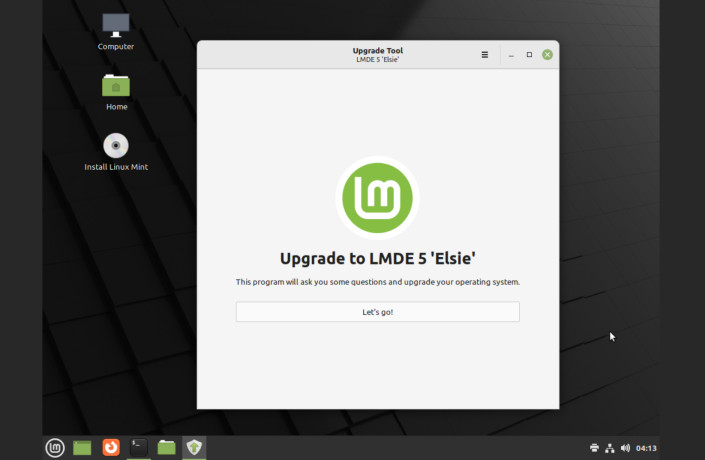Image resolution: width=705 pixels, height=460 pixels.
Task: Click the "Upgrade Tool" window title
Action: [x=377, y=51]
